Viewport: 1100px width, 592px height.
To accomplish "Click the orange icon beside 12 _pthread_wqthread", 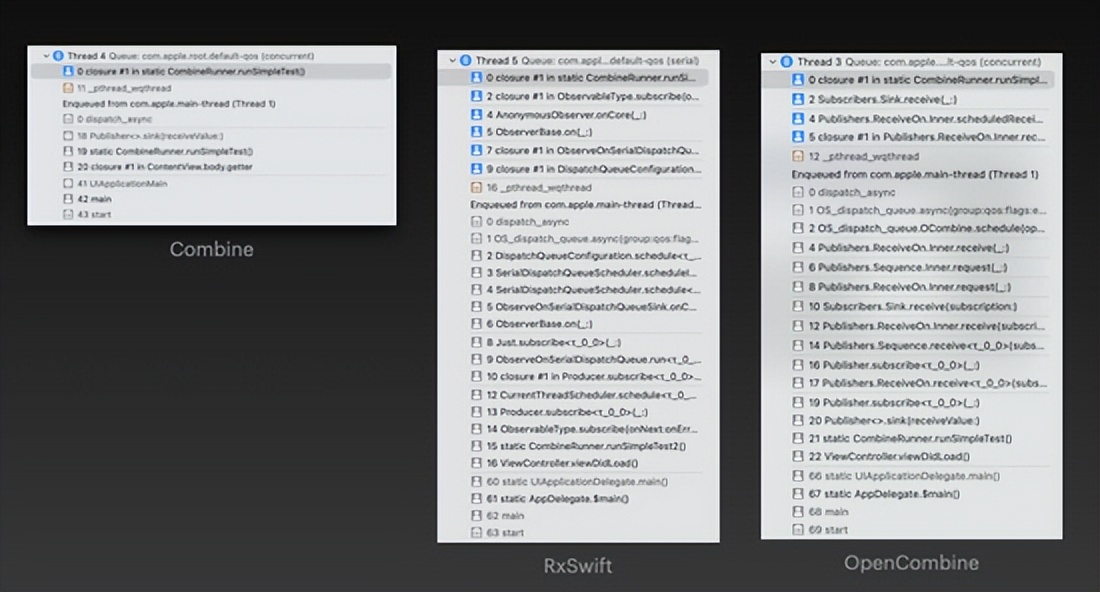I will [x=798, y=156].
